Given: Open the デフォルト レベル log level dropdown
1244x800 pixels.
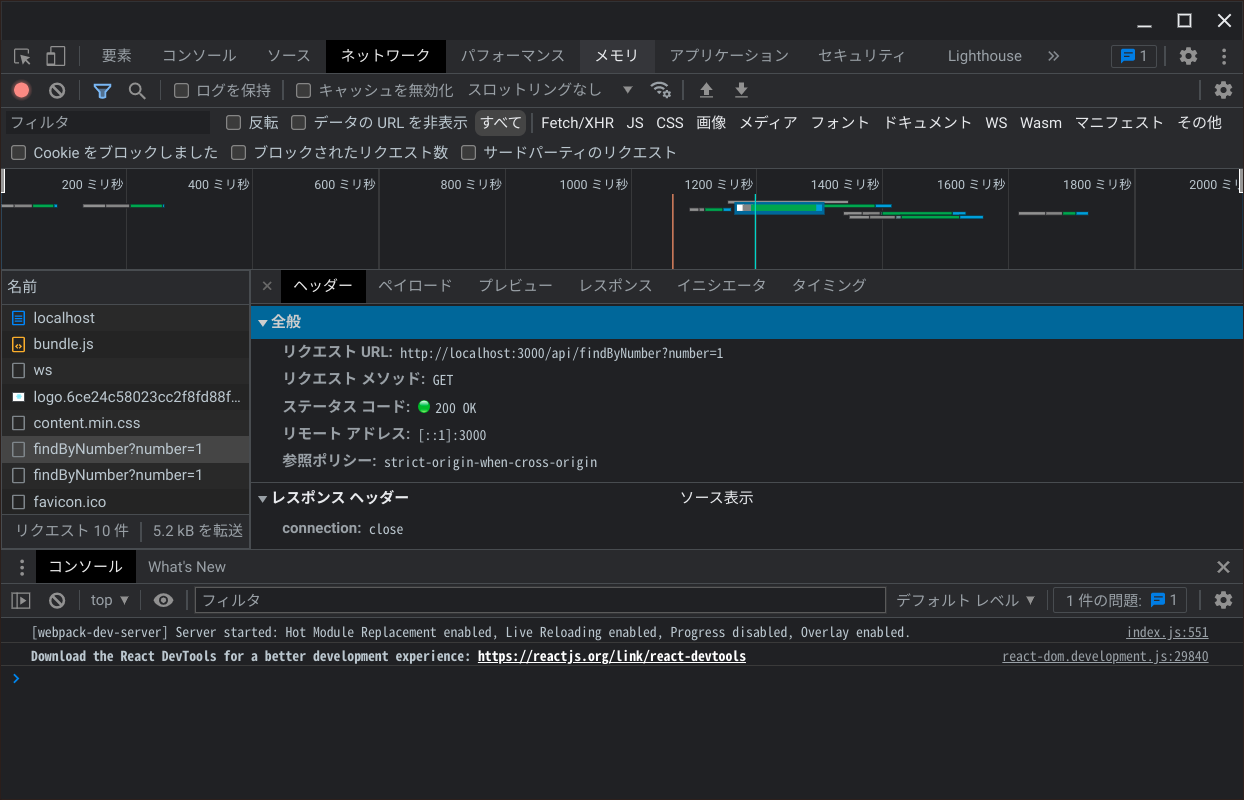Looking at the screenshot, I should coord(966,600).
